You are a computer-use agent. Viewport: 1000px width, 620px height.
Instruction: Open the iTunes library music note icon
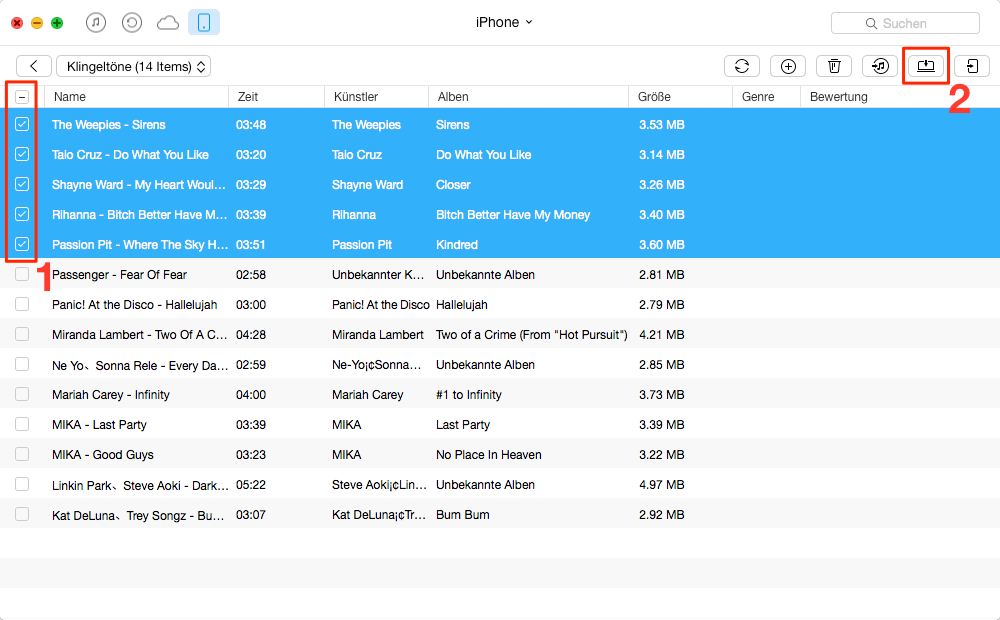(x=96, y=23)
